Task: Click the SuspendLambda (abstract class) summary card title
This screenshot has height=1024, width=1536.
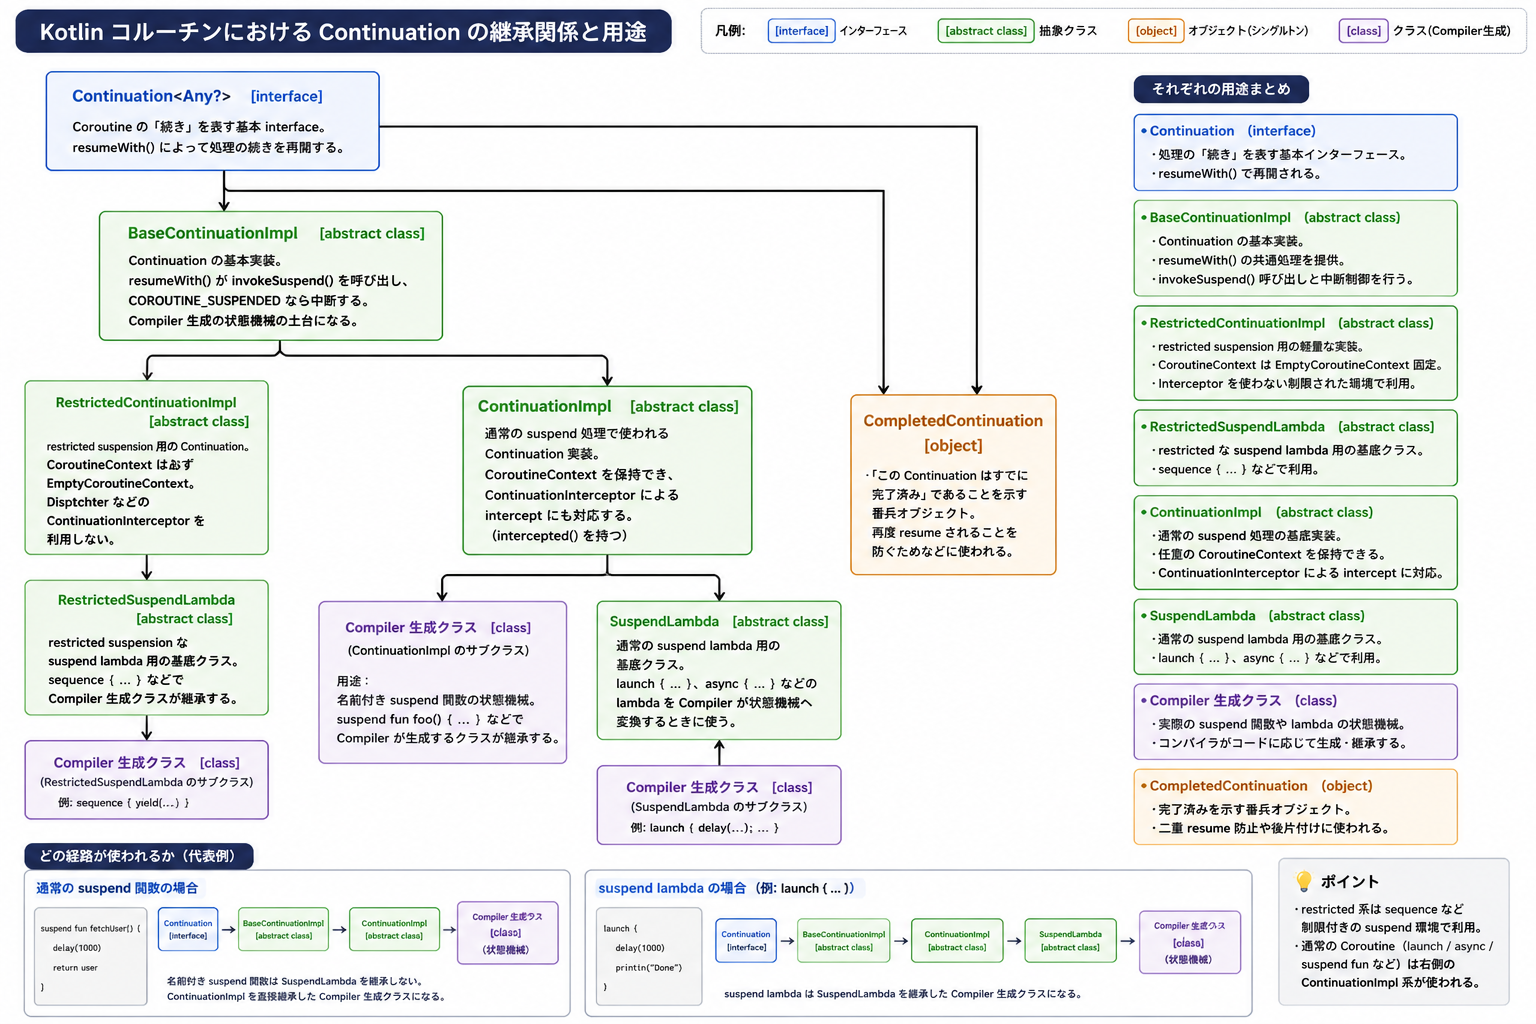Action: click(1256, 616)
